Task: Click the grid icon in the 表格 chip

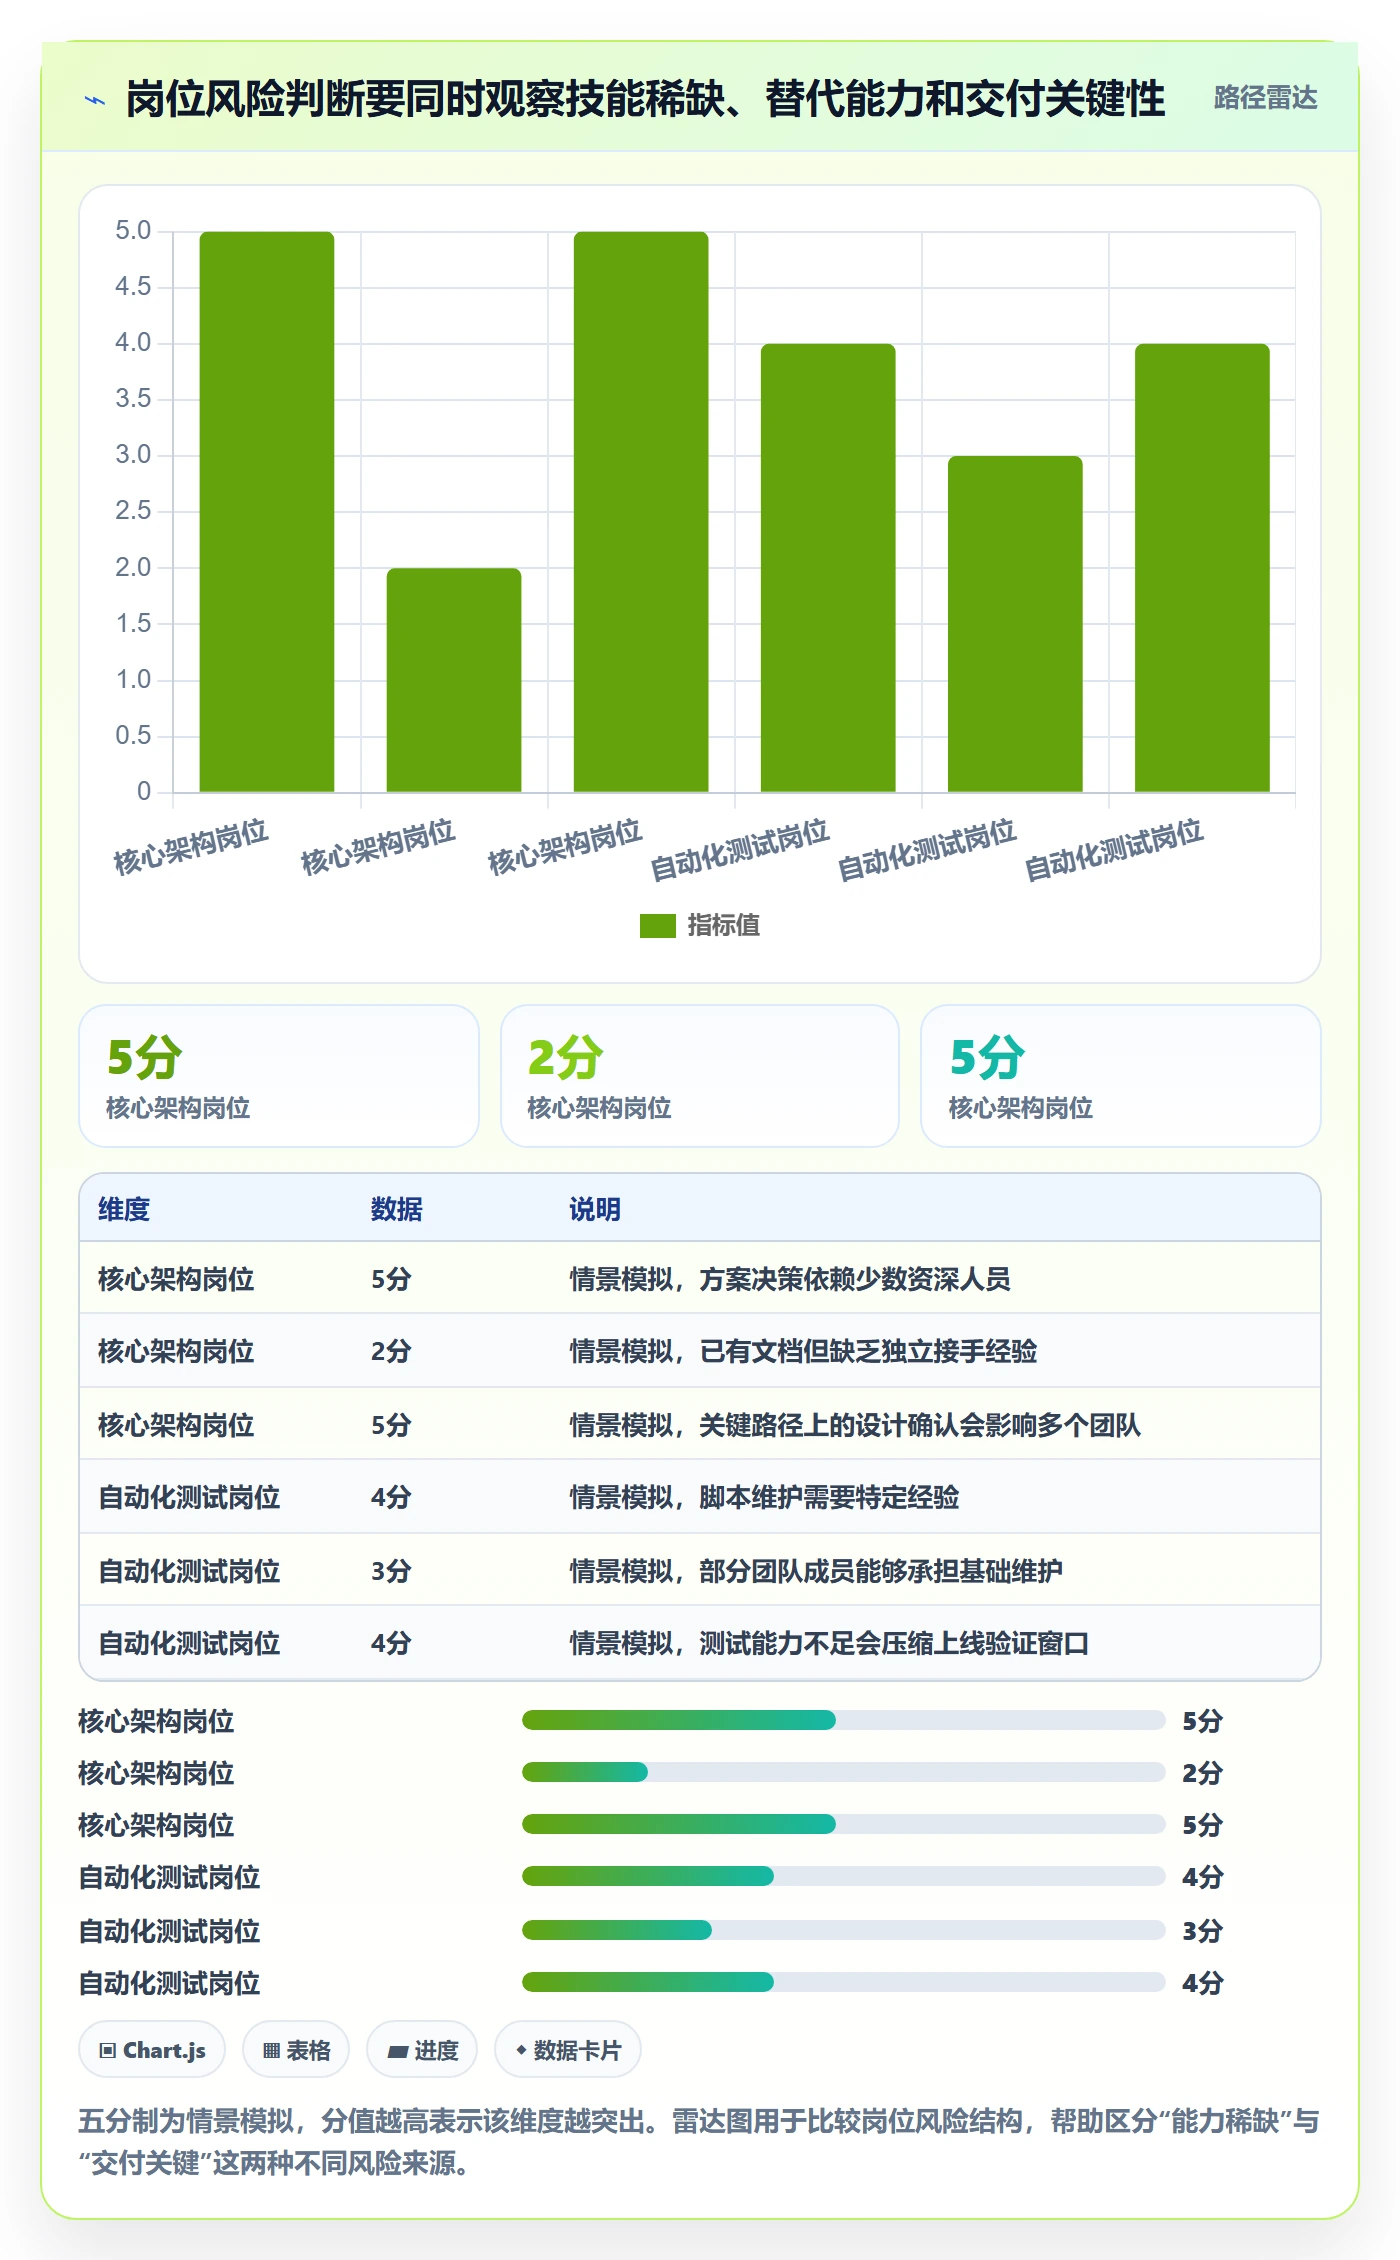Action: coord(271,2051)
